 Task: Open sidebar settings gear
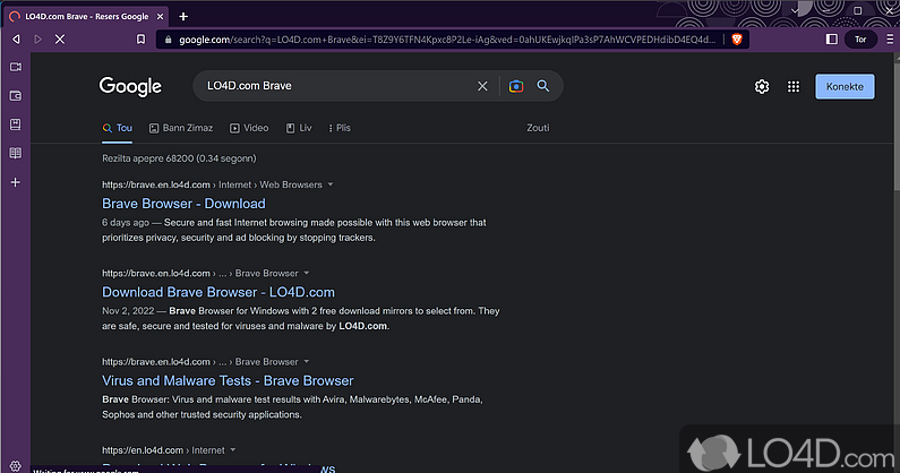[15, 466]
